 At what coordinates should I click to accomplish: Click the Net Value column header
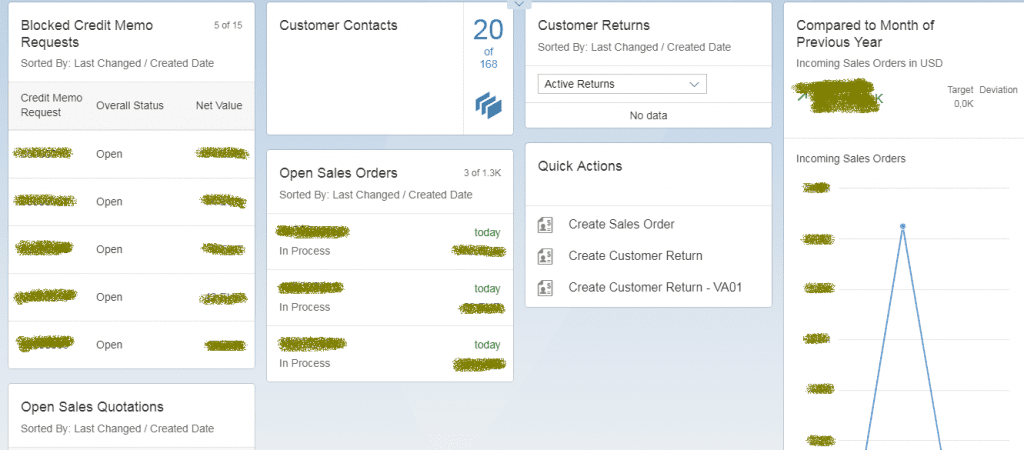point(218,105)
